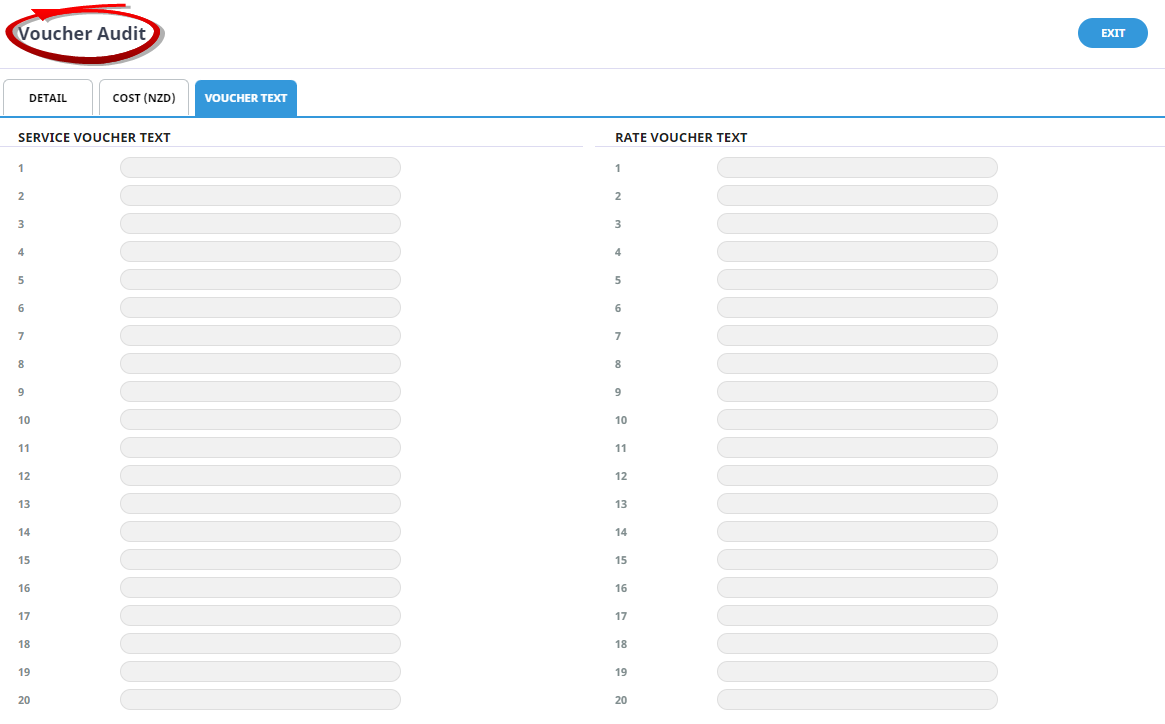Focus Rate Voucher Text line 16 field

[x=857, y=588]
